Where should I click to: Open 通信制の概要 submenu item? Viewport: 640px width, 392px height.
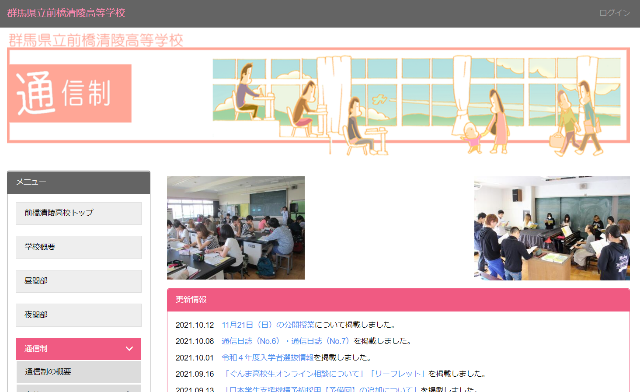pos(79,372)
